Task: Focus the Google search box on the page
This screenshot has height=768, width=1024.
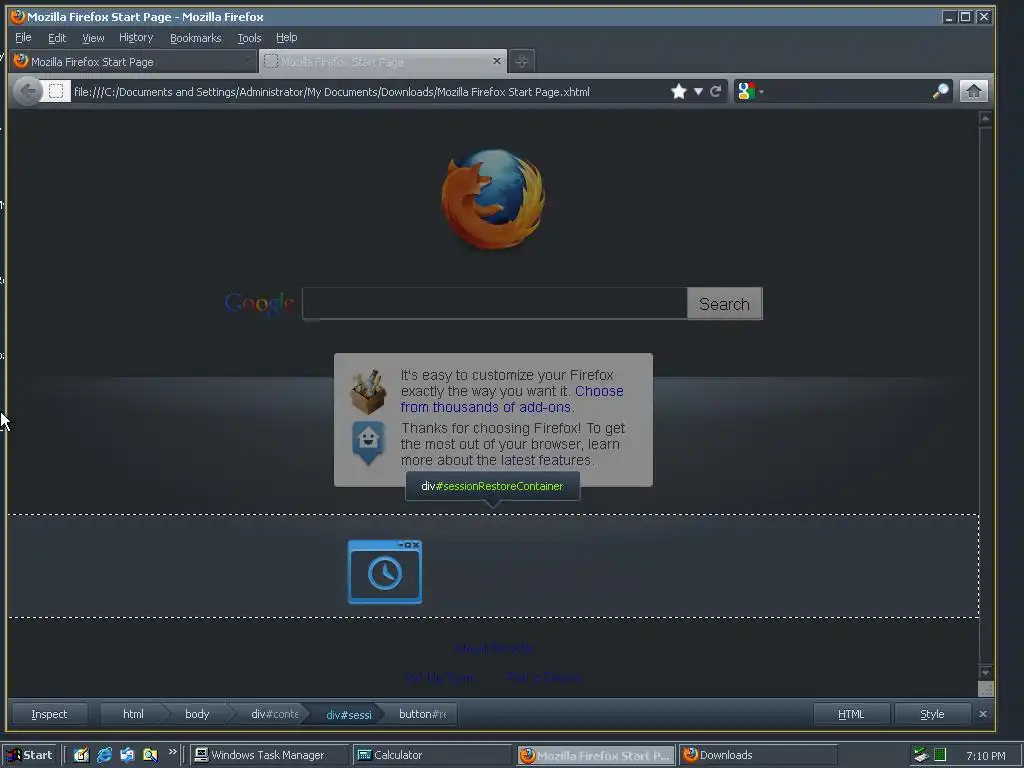Action: click(494, 303)
